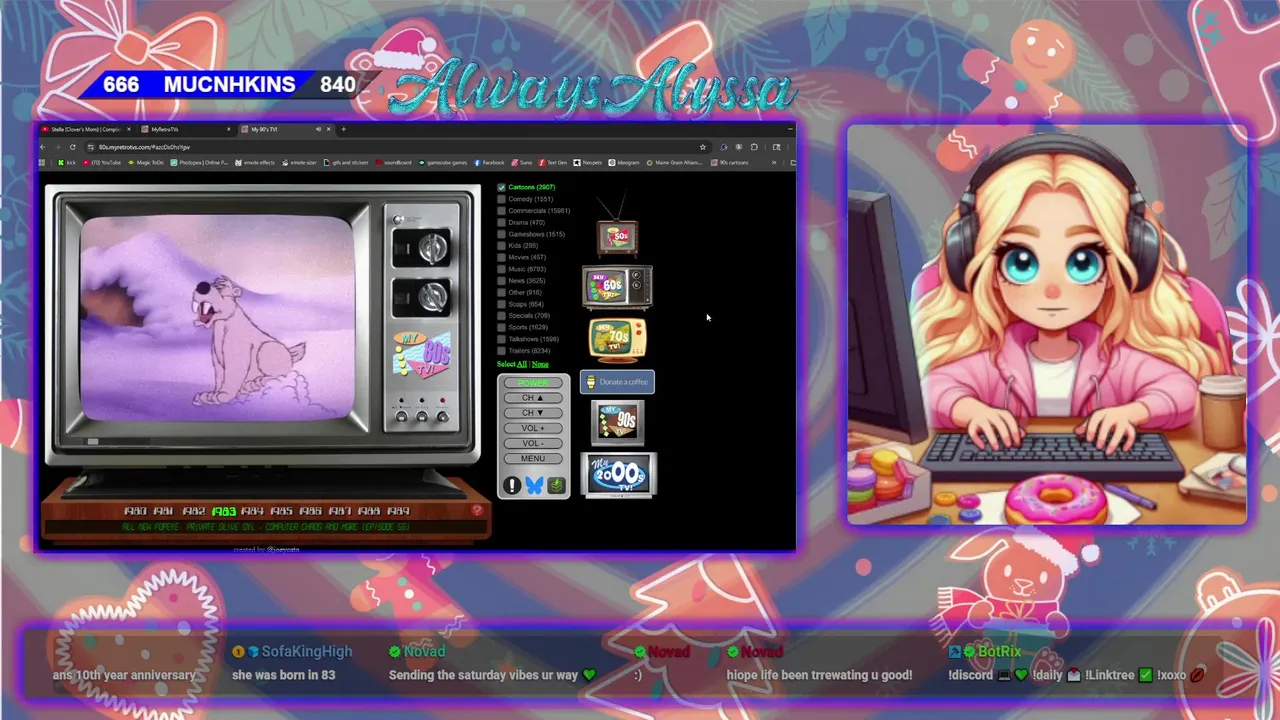Screen dimensions: 1280x720
Task: Open the emote effects bookmark
Action: click(255, 162)
